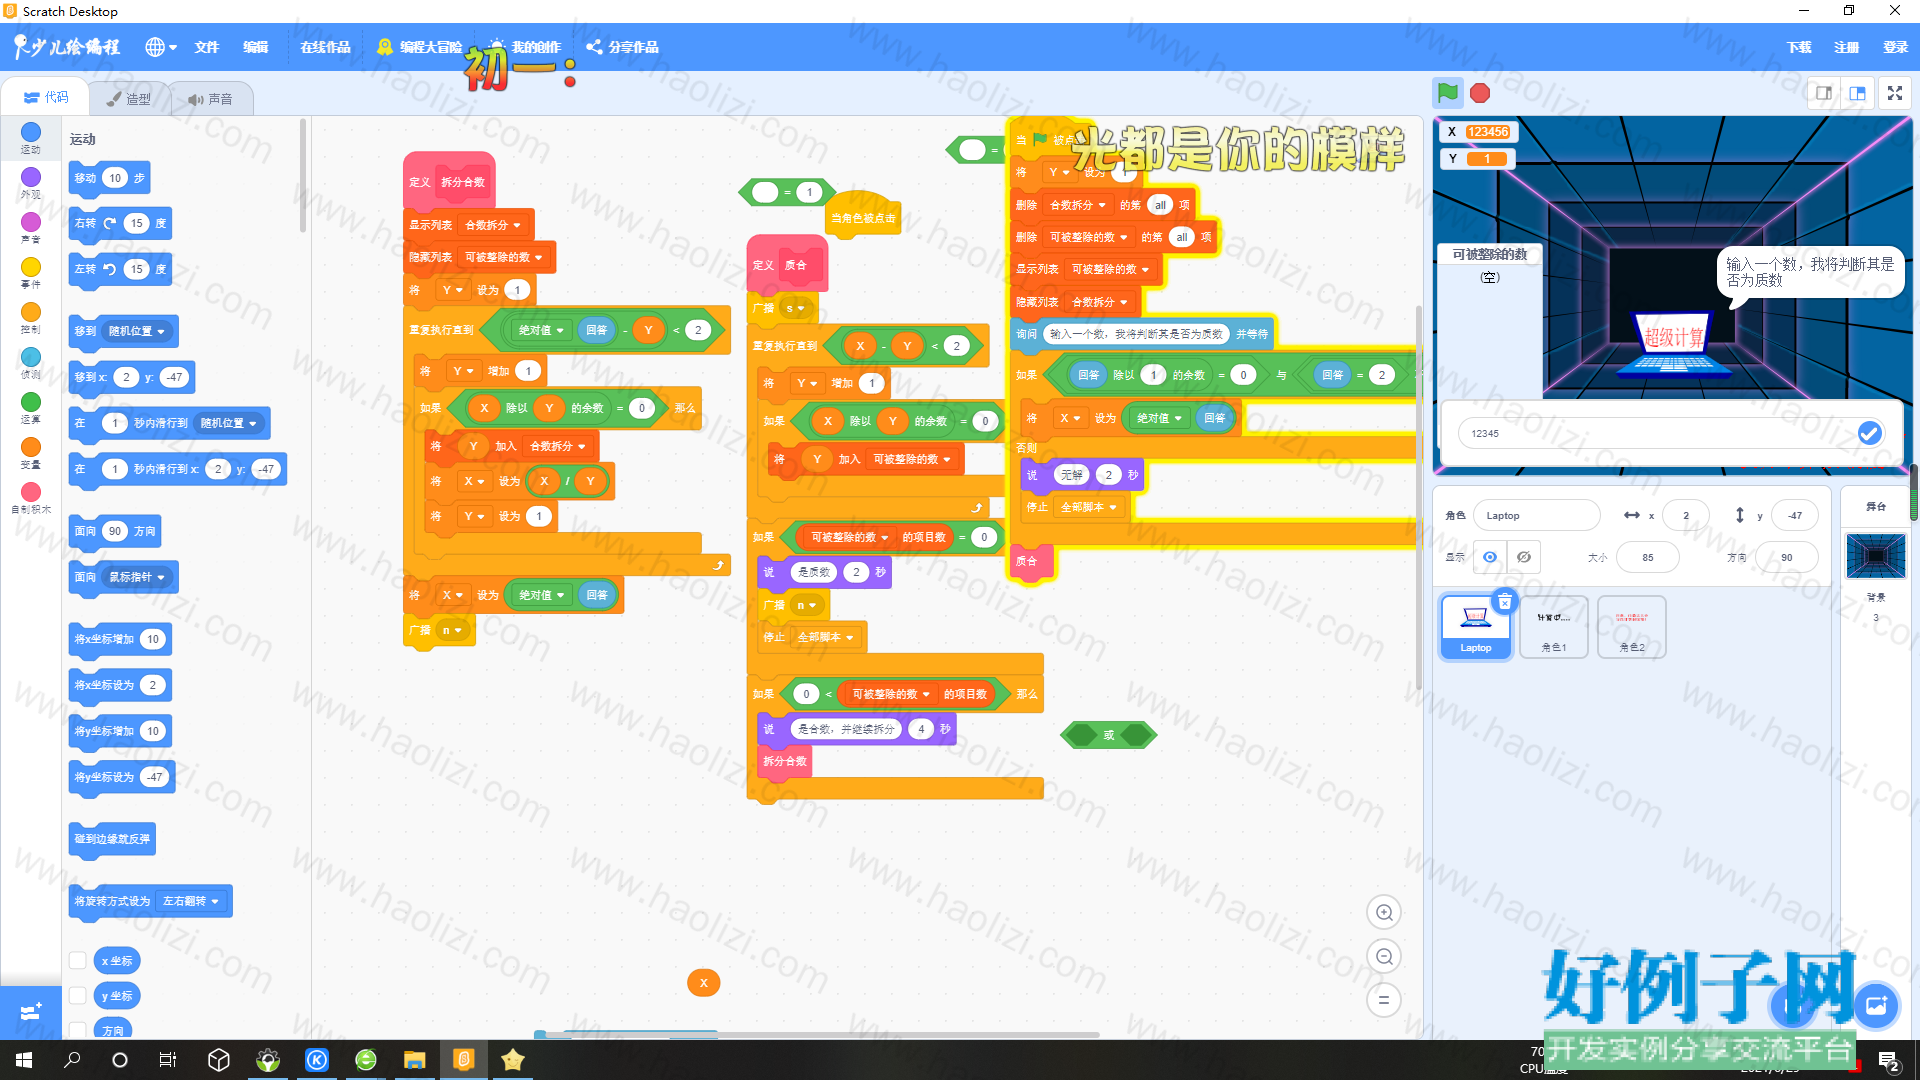Image resolution: width=1920 pixels, height=1080 pixels.
Task: Open Windows Start menu
Action: click(x=24, y=1060)
